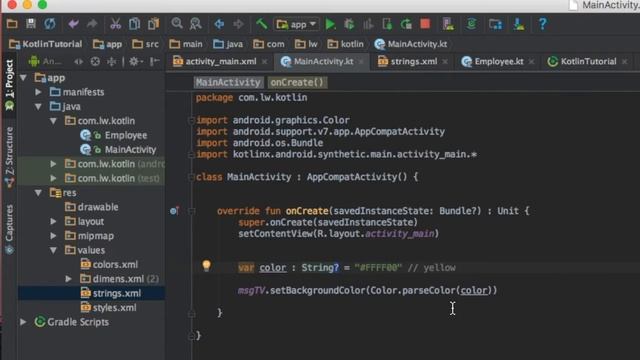Click the kotlin breadcrumb folder
Viewport: 640px width, 360px height.
(x=346, y=44)
